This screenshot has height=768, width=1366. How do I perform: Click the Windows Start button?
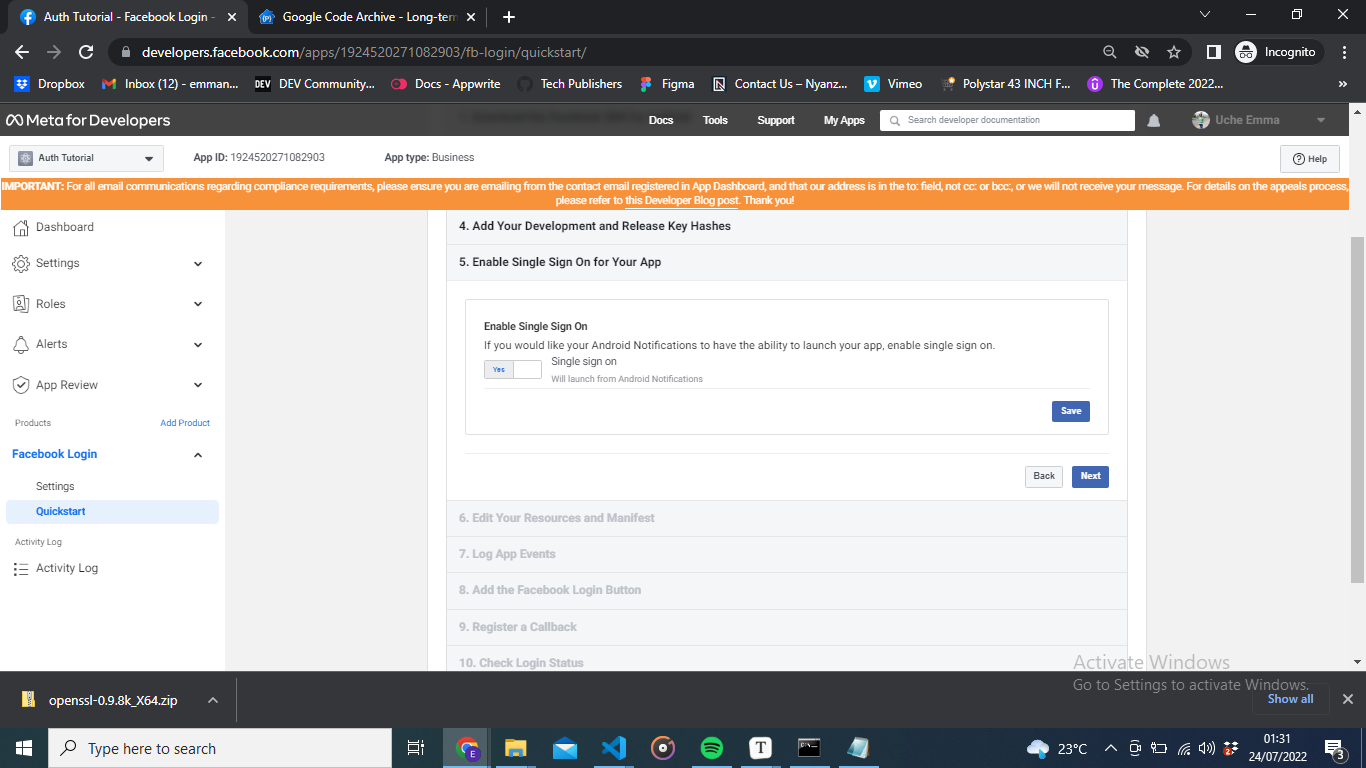tap(24, 748)
